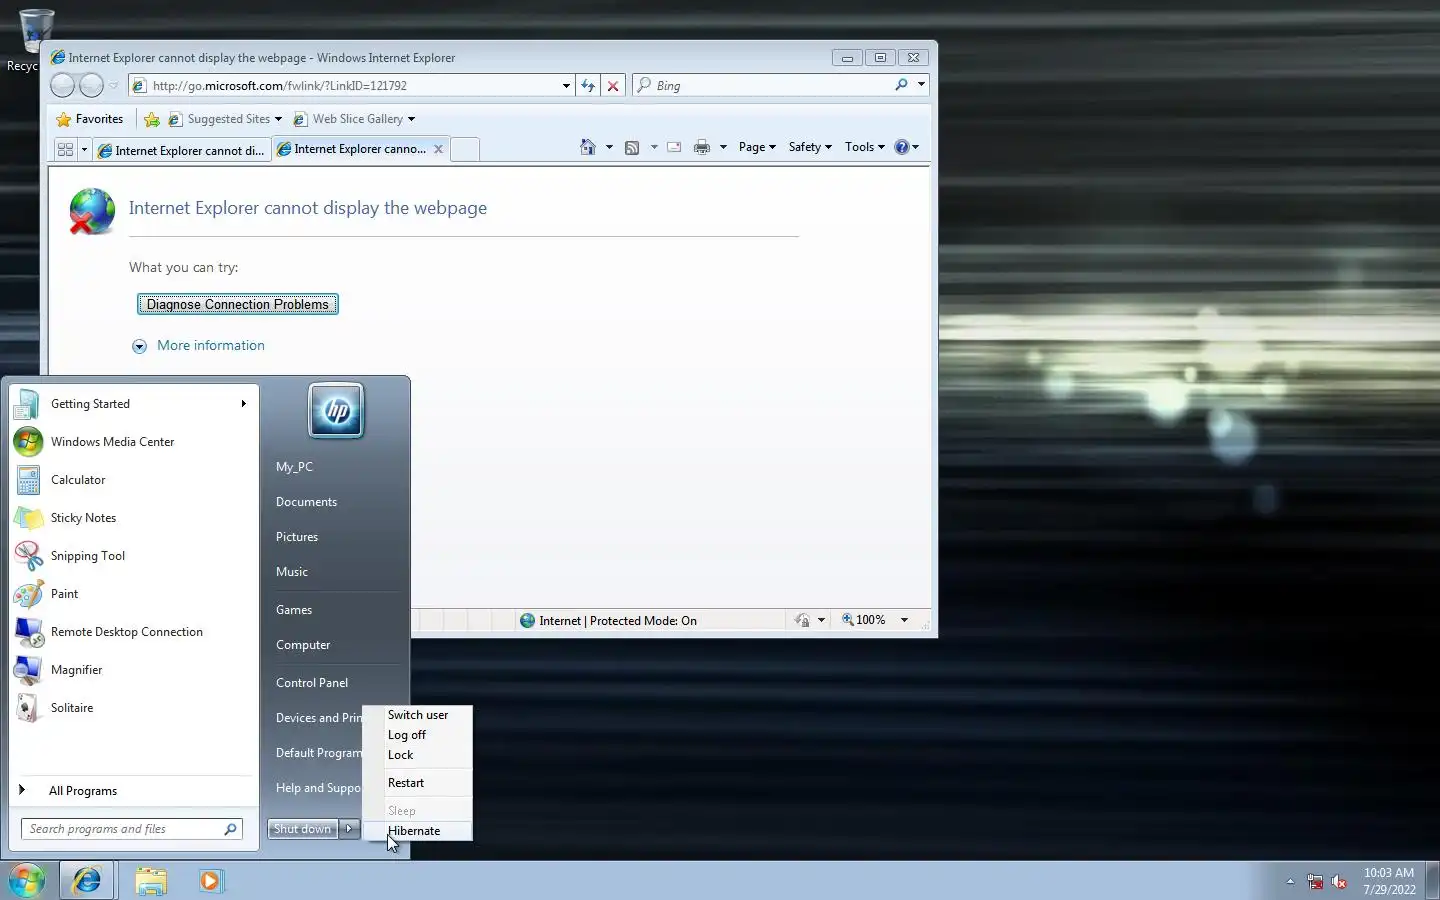Open Remote Desktop Connection

tap(134, 632)
